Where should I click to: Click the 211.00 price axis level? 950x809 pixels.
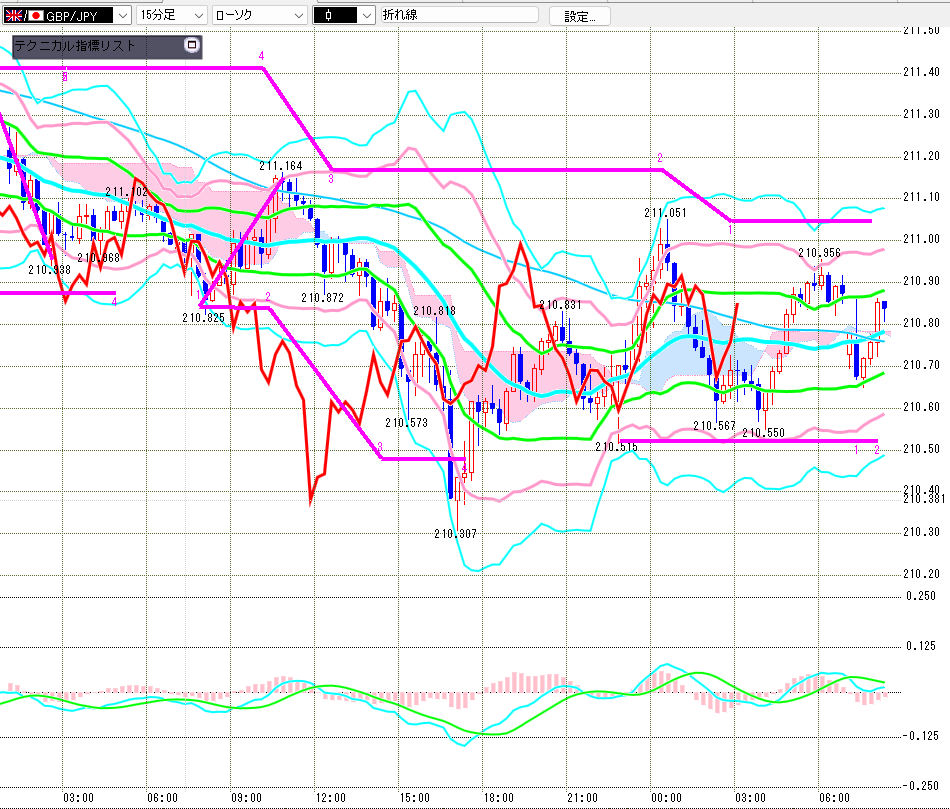[x=920, y=239]
